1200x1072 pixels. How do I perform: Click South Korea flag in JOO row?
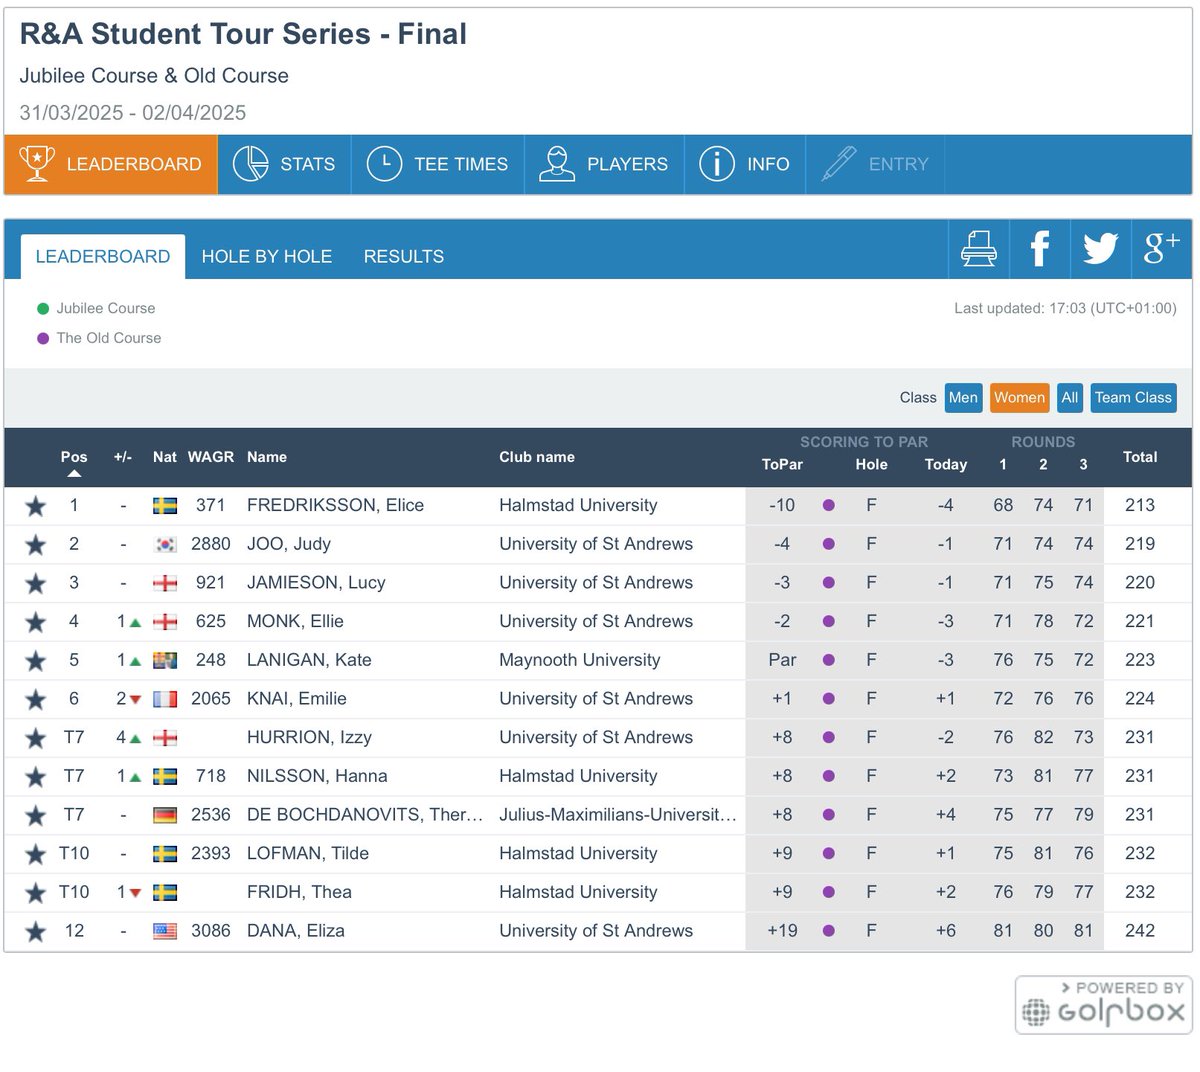pos(165,545)
